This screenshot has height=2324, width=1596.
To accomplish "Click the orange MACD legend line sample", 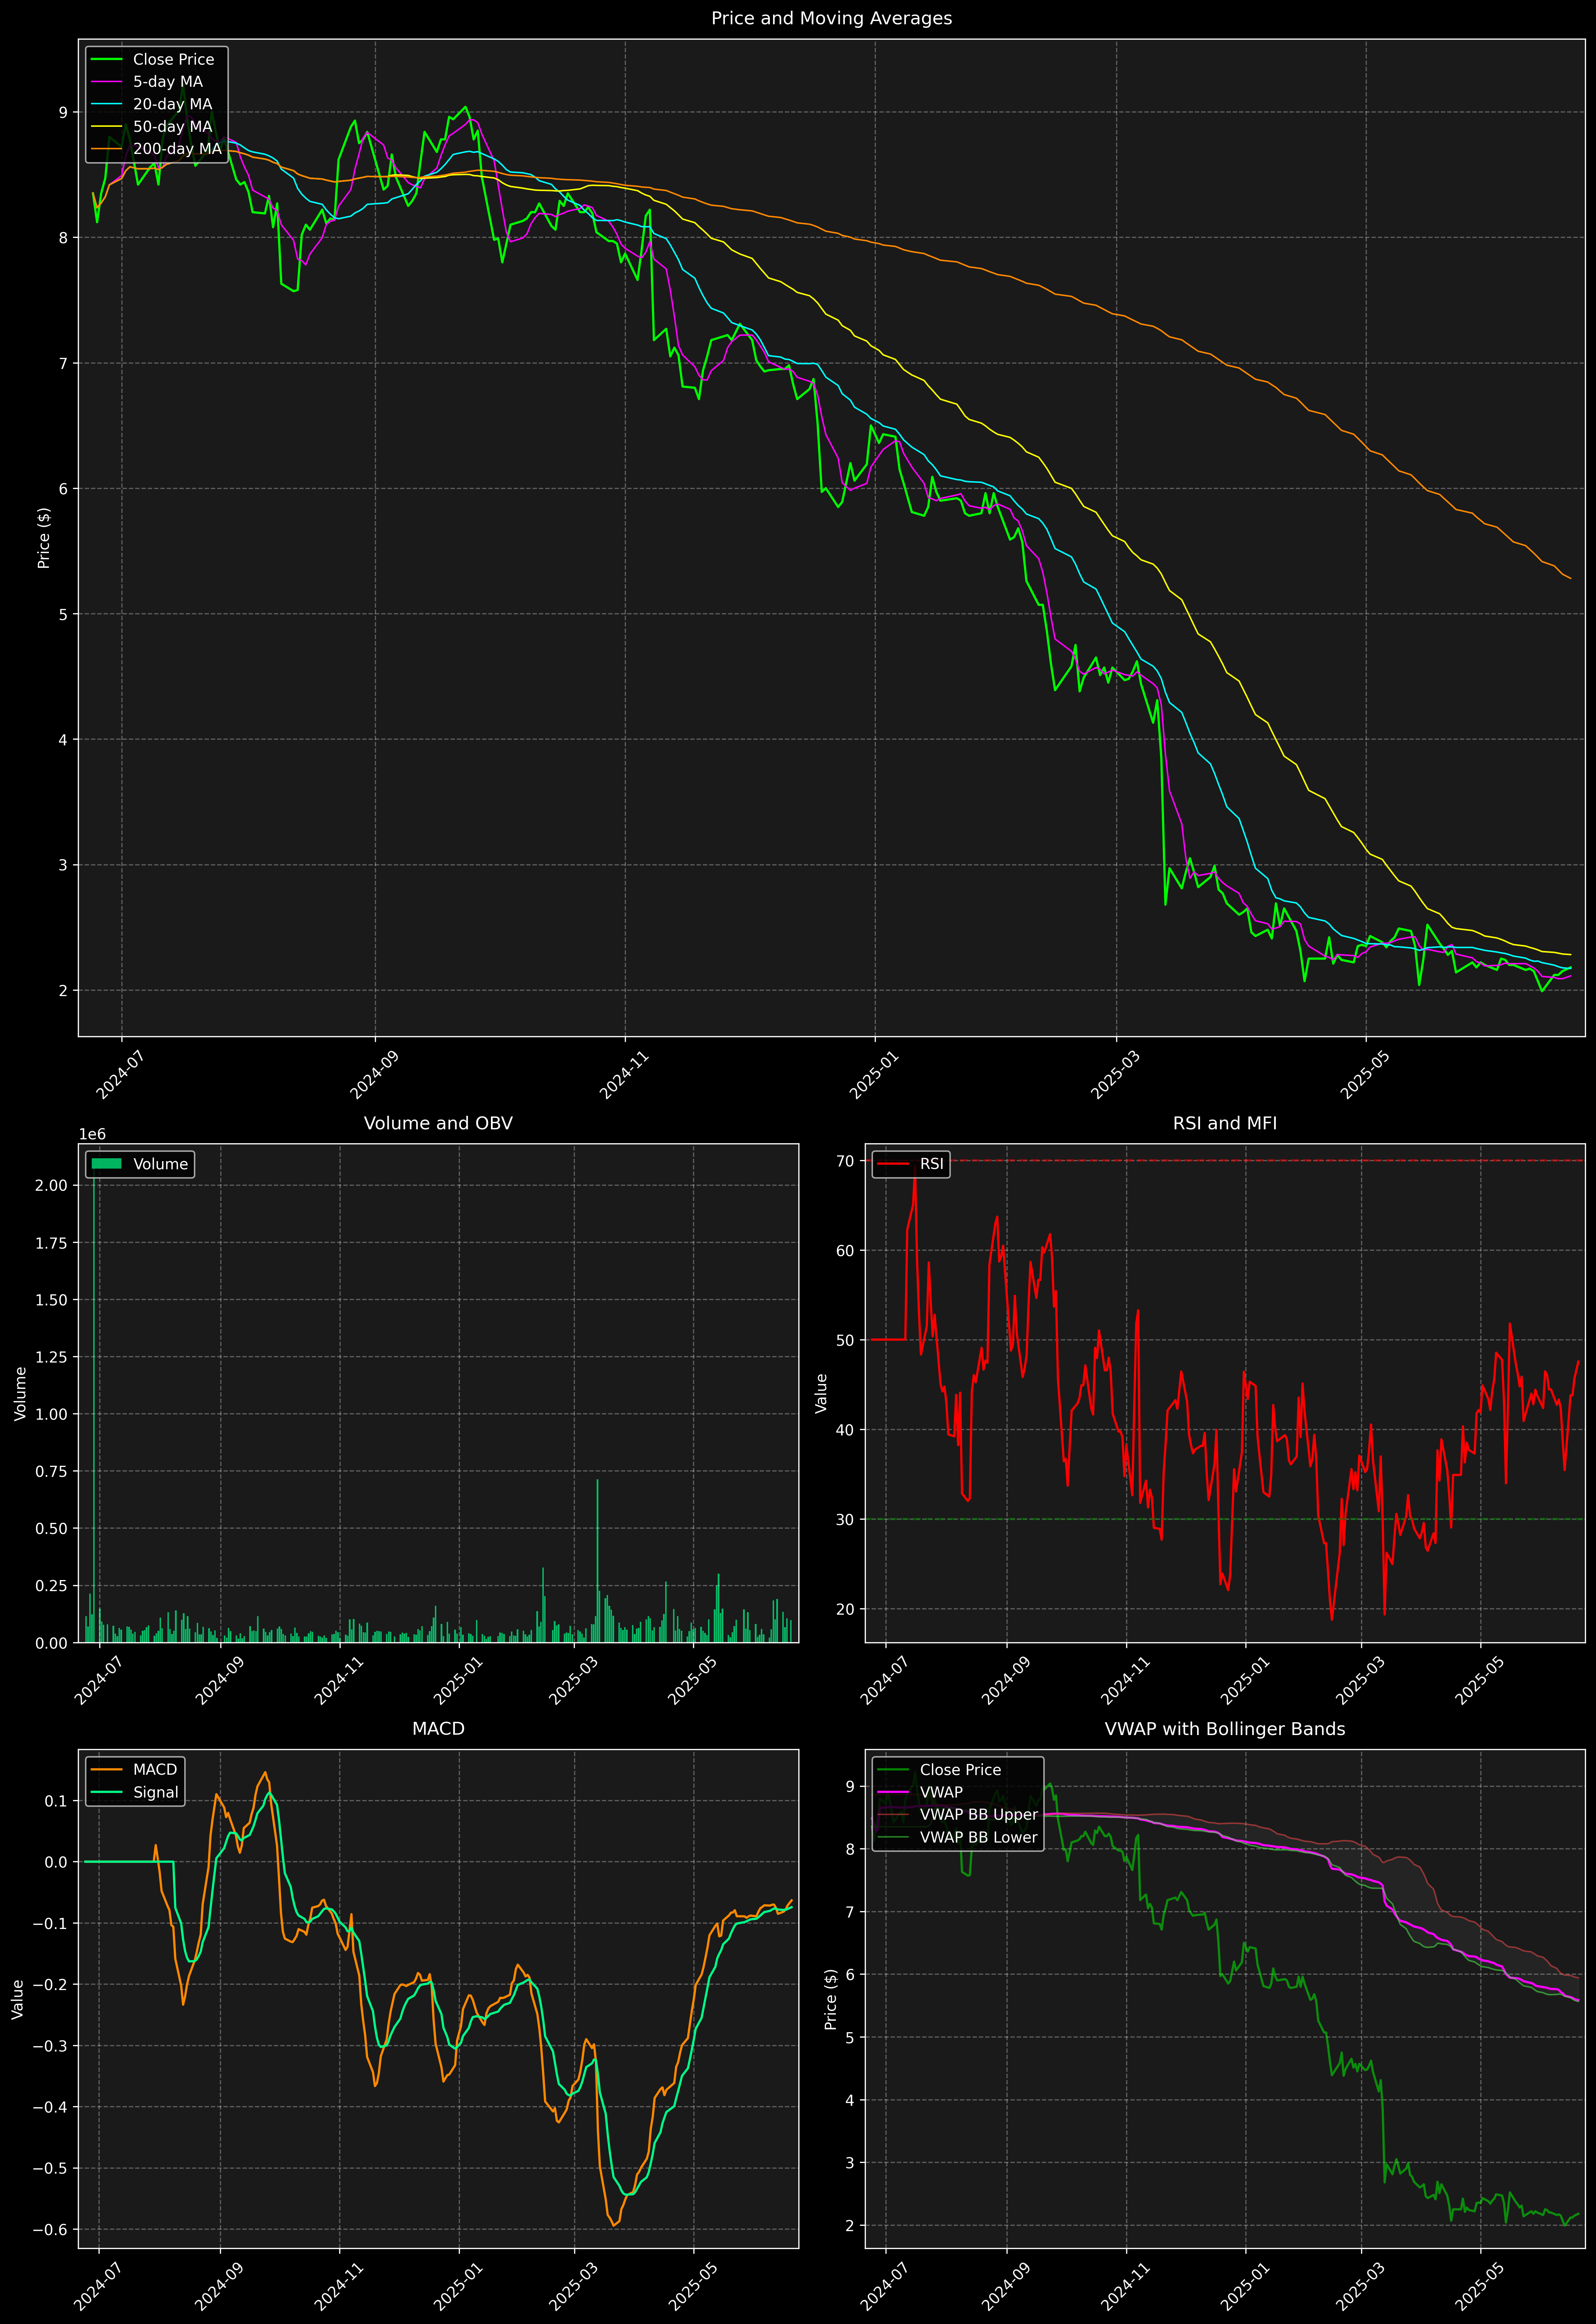I will [106, 1770].
